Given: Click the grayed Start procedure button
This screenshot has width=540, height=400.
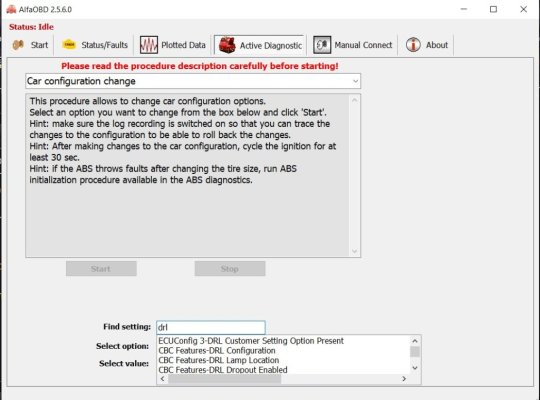Looking at the screenshot, I should tap(101, 269).
